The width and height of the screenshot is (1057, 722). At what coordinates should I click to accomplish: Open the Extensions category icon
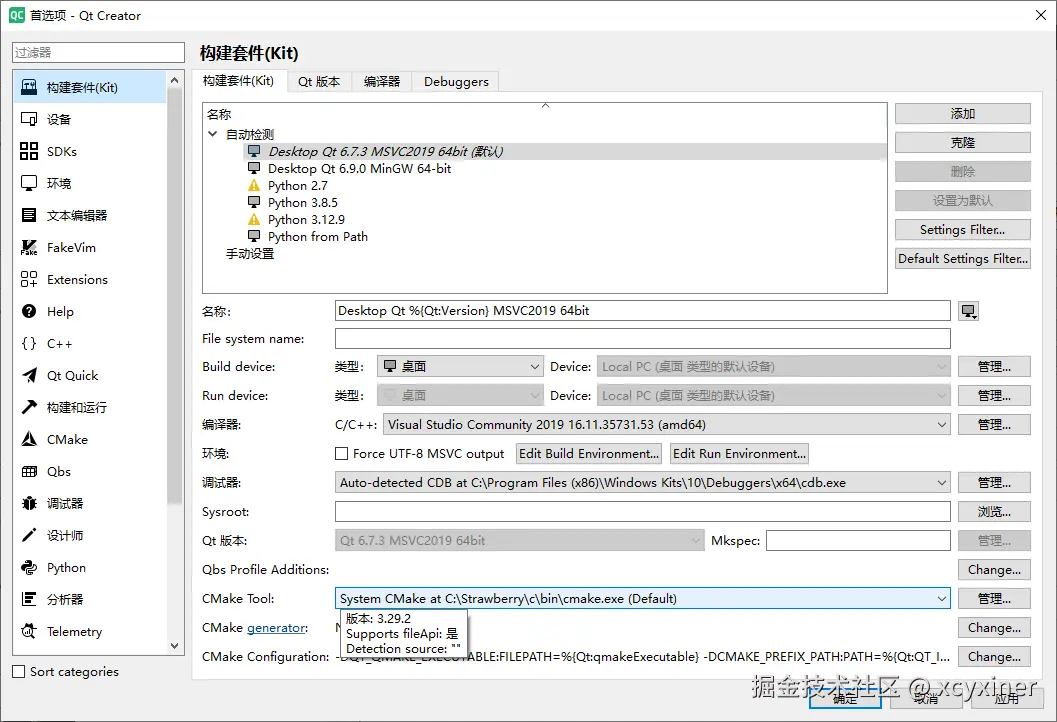[x=29, y=279]
